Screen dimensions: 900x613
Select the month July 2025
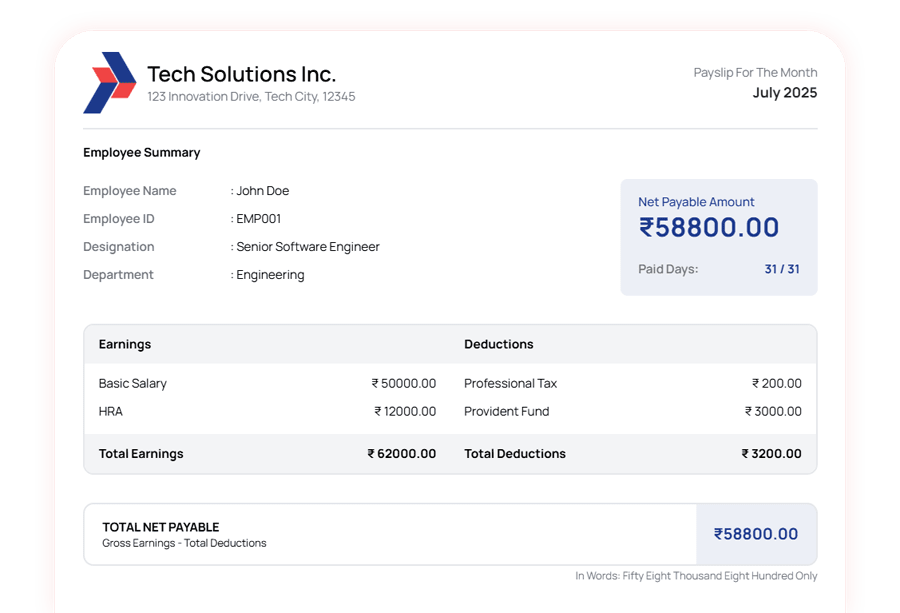coord(785,93)
